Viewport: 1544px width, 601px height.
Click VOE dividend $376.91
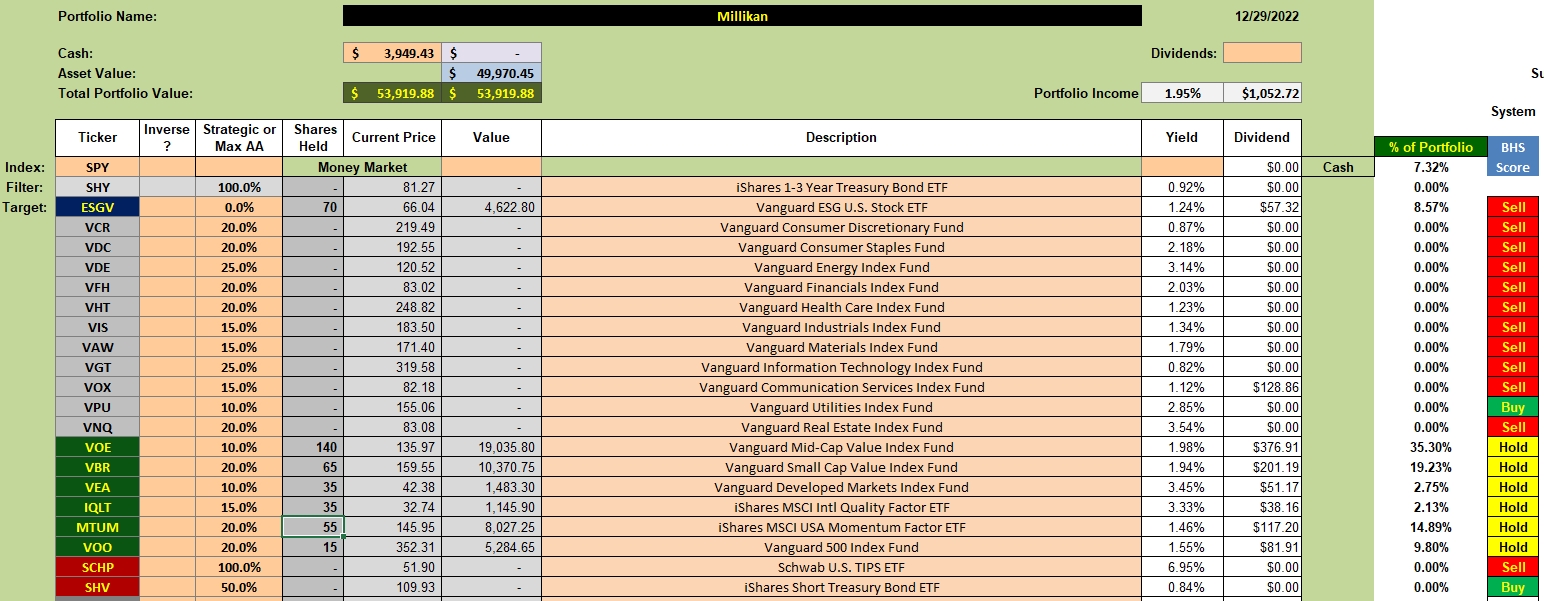1262,447
